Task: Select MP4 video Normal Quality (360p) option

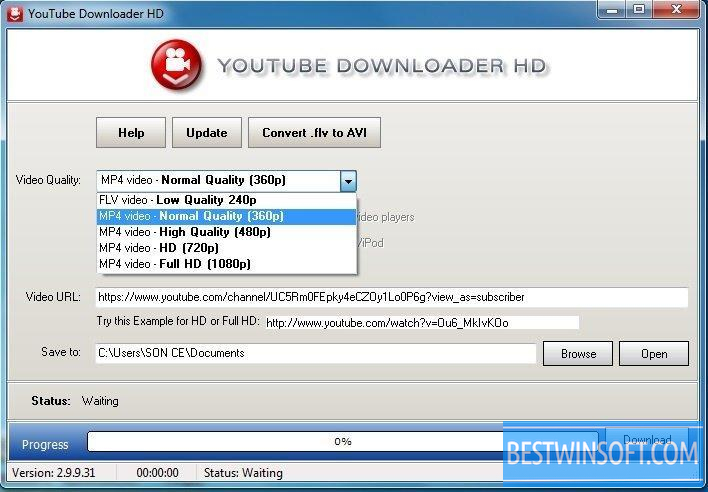Action: [x=227, y=216]
